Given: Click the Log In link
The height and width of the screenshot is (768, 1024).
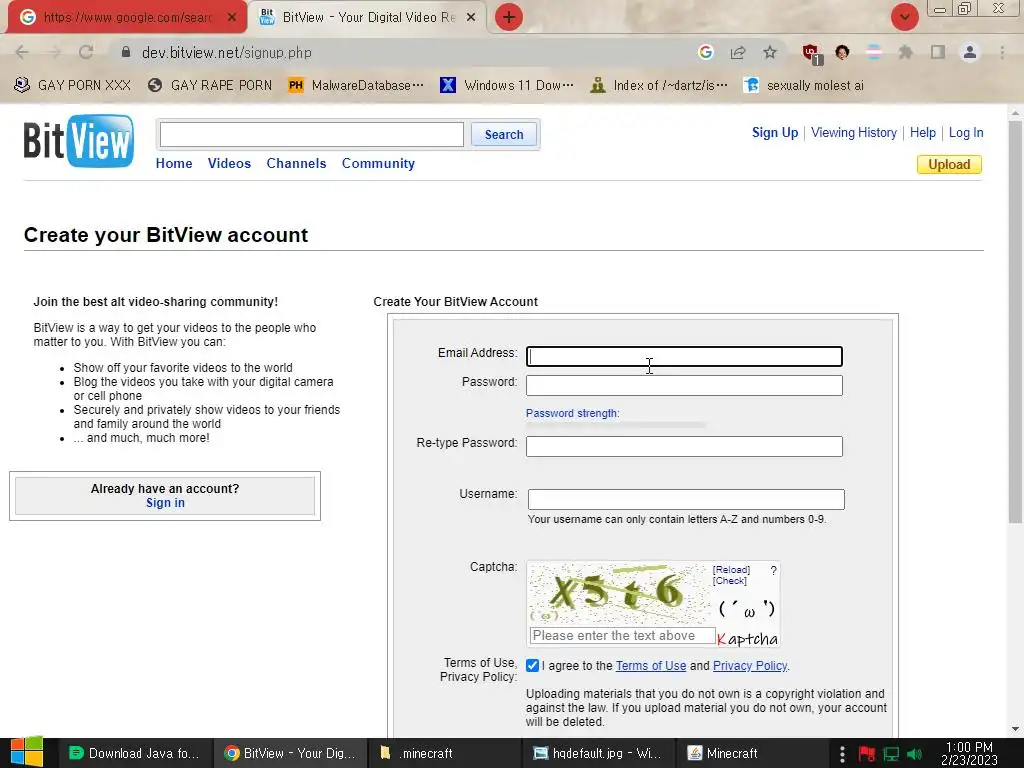Looking at the screenshot, I should point(966,133).
